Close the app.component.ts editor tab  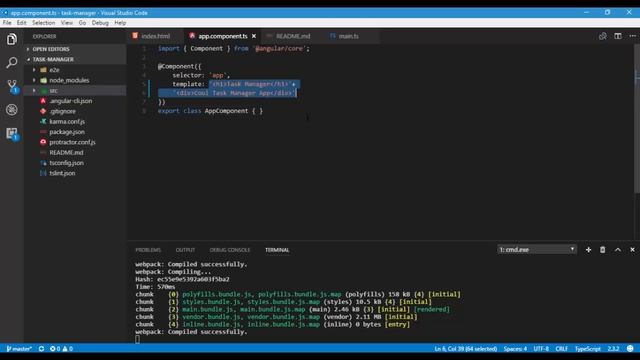[x=254, y=36]
